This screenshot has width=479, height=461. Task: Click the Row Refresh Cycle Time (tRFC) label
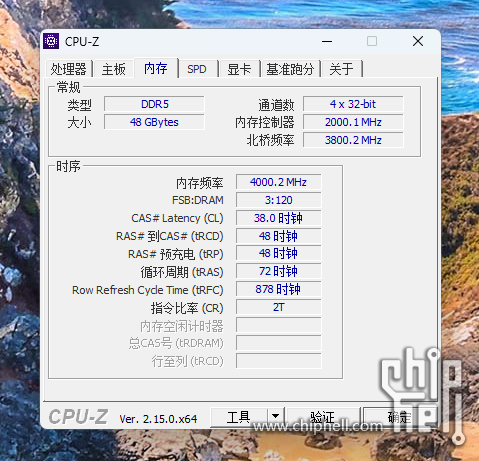[x=148, y=290]
